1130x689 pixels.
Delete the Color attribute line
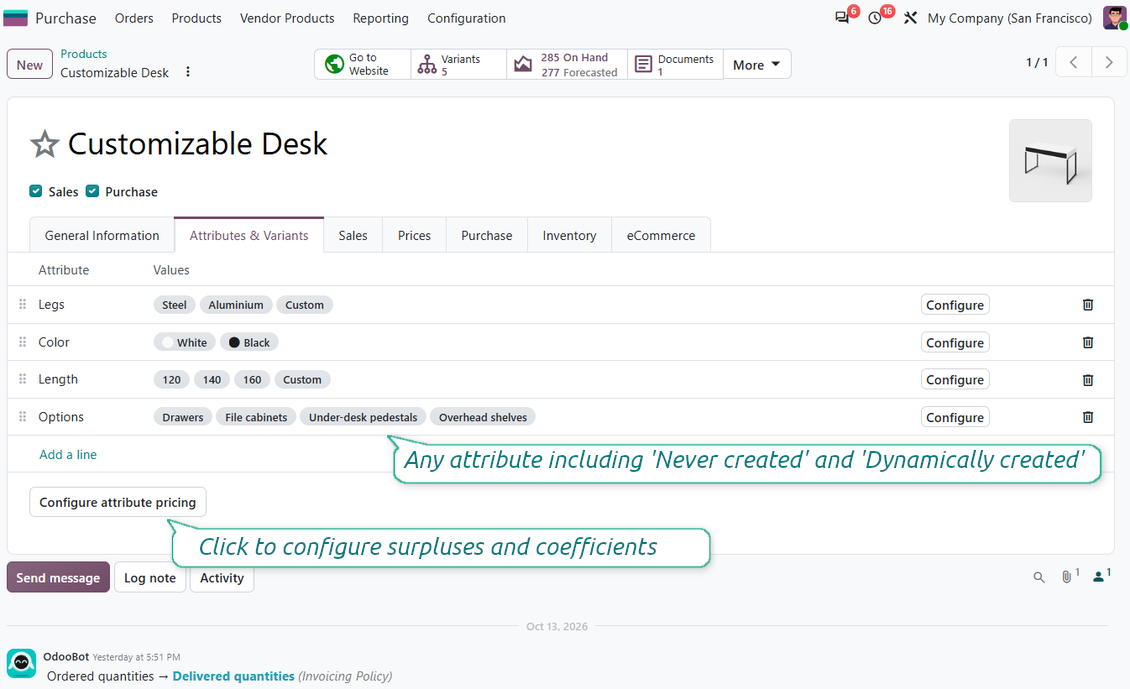click(x=1087, y=342)
